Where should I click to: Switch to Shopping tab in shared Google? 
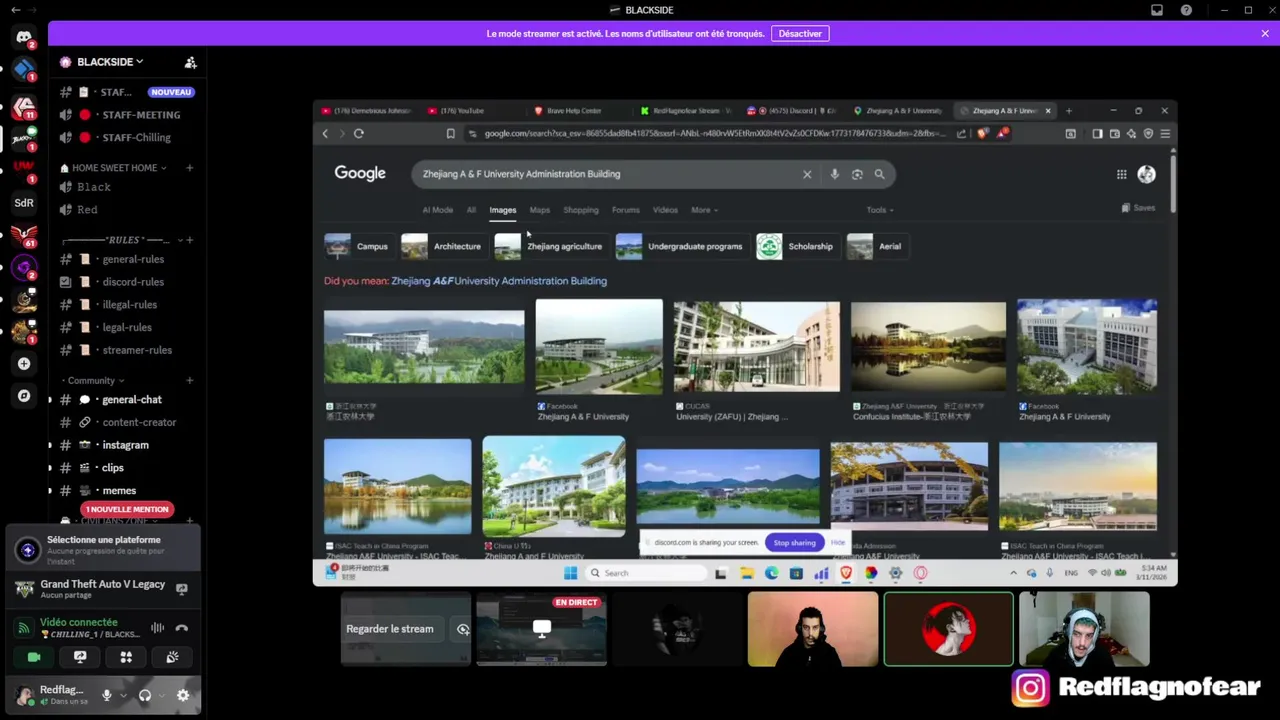[x=581, y=210]
